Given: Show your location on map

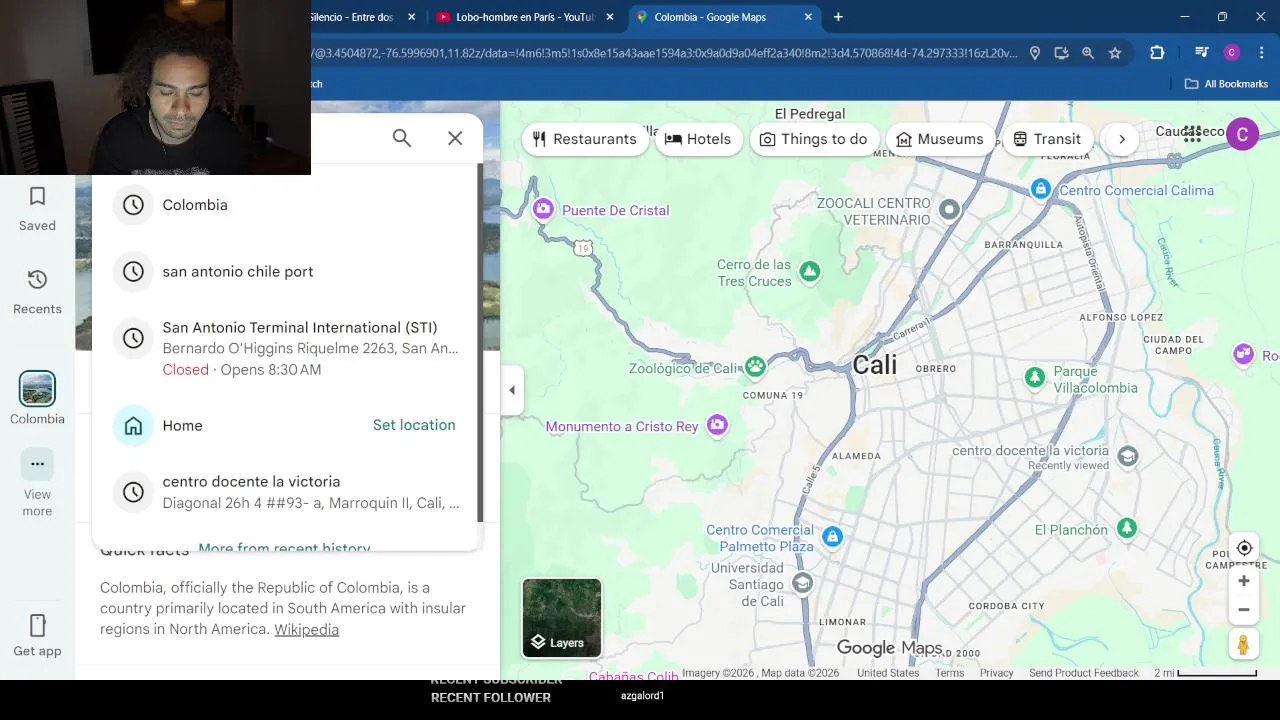Looking at the screenshot, I should (1244, 548).
